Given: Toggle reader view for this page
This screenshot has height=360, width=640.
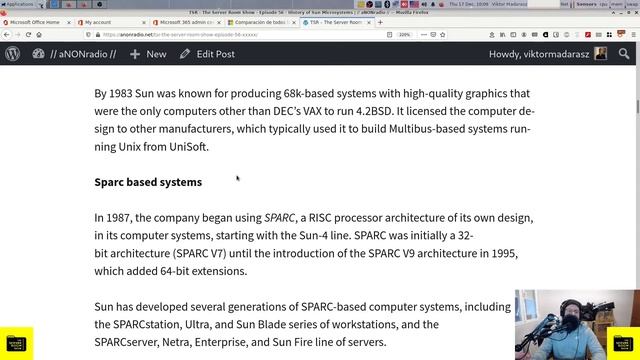Looking at the screenshot, I should (389, 35).
